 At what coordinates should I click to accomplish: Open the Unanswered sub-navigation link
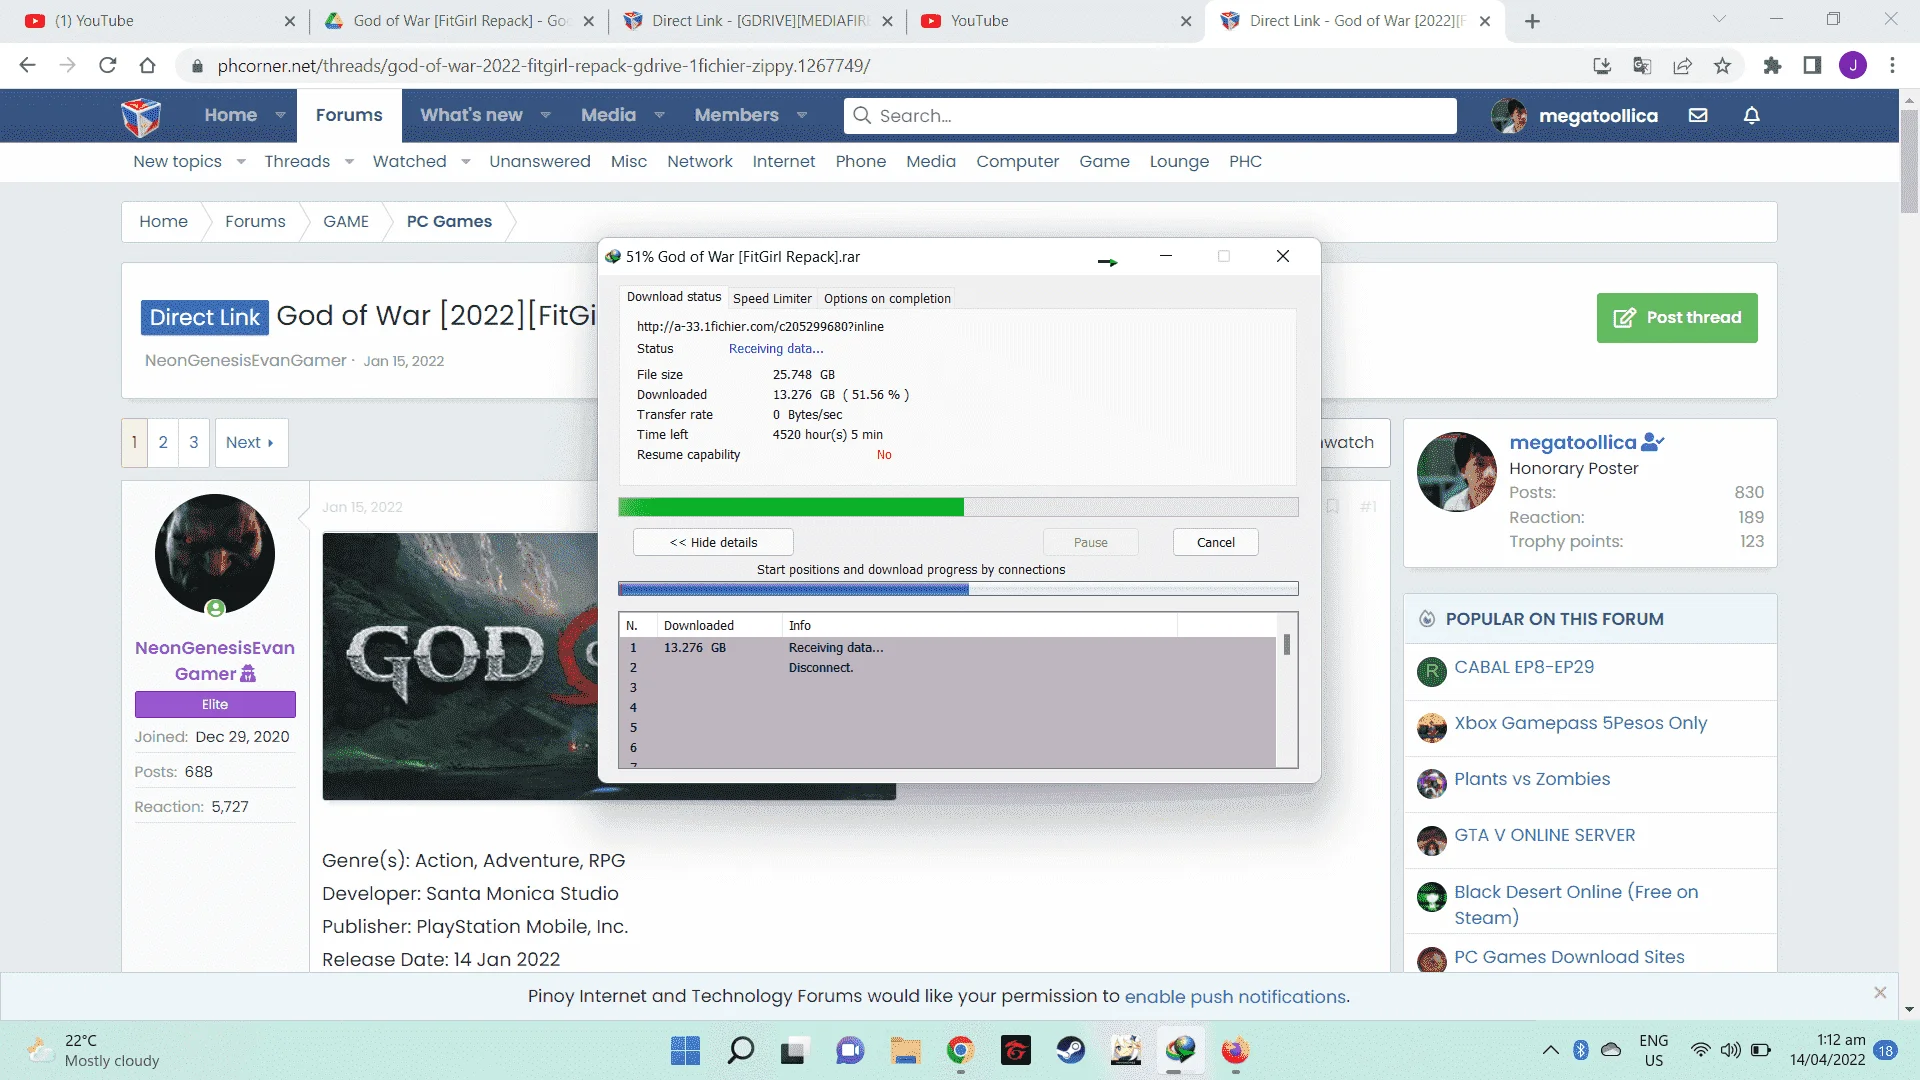[540, 162]
